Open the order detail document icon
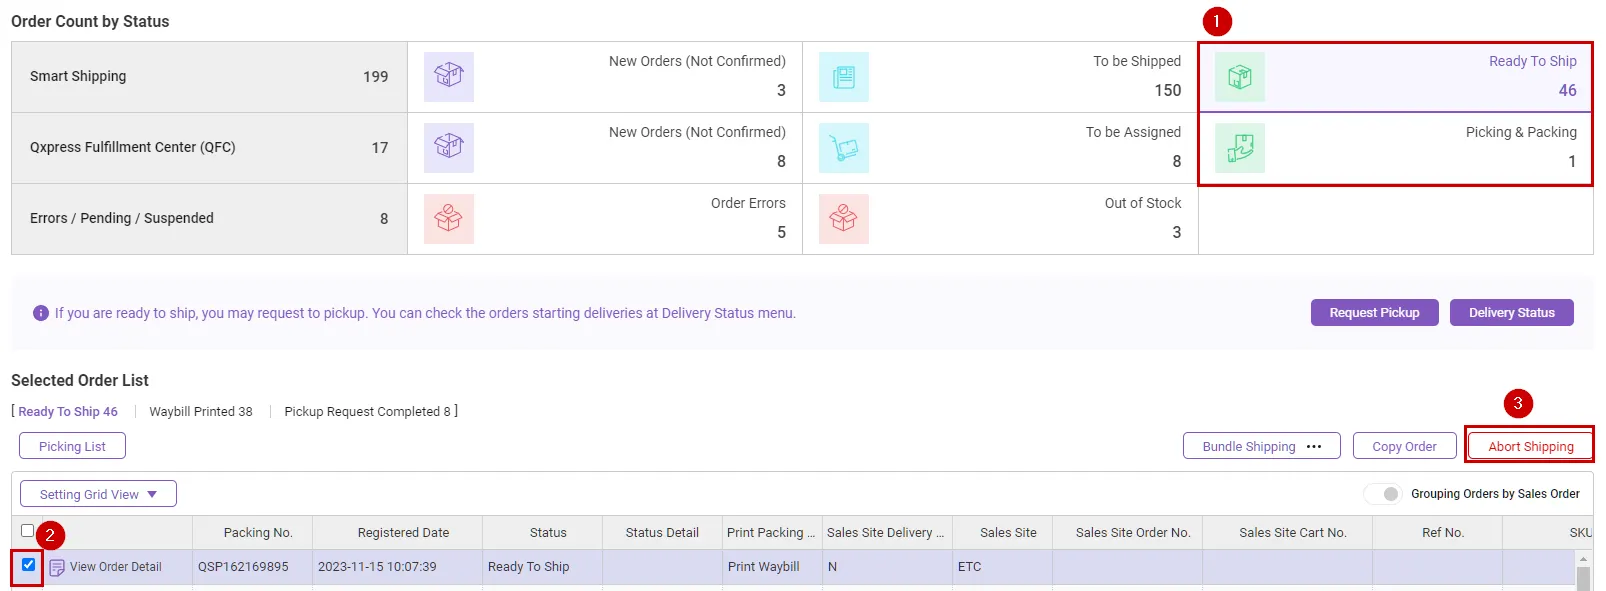1606x591 pixels. coord(57,567)
